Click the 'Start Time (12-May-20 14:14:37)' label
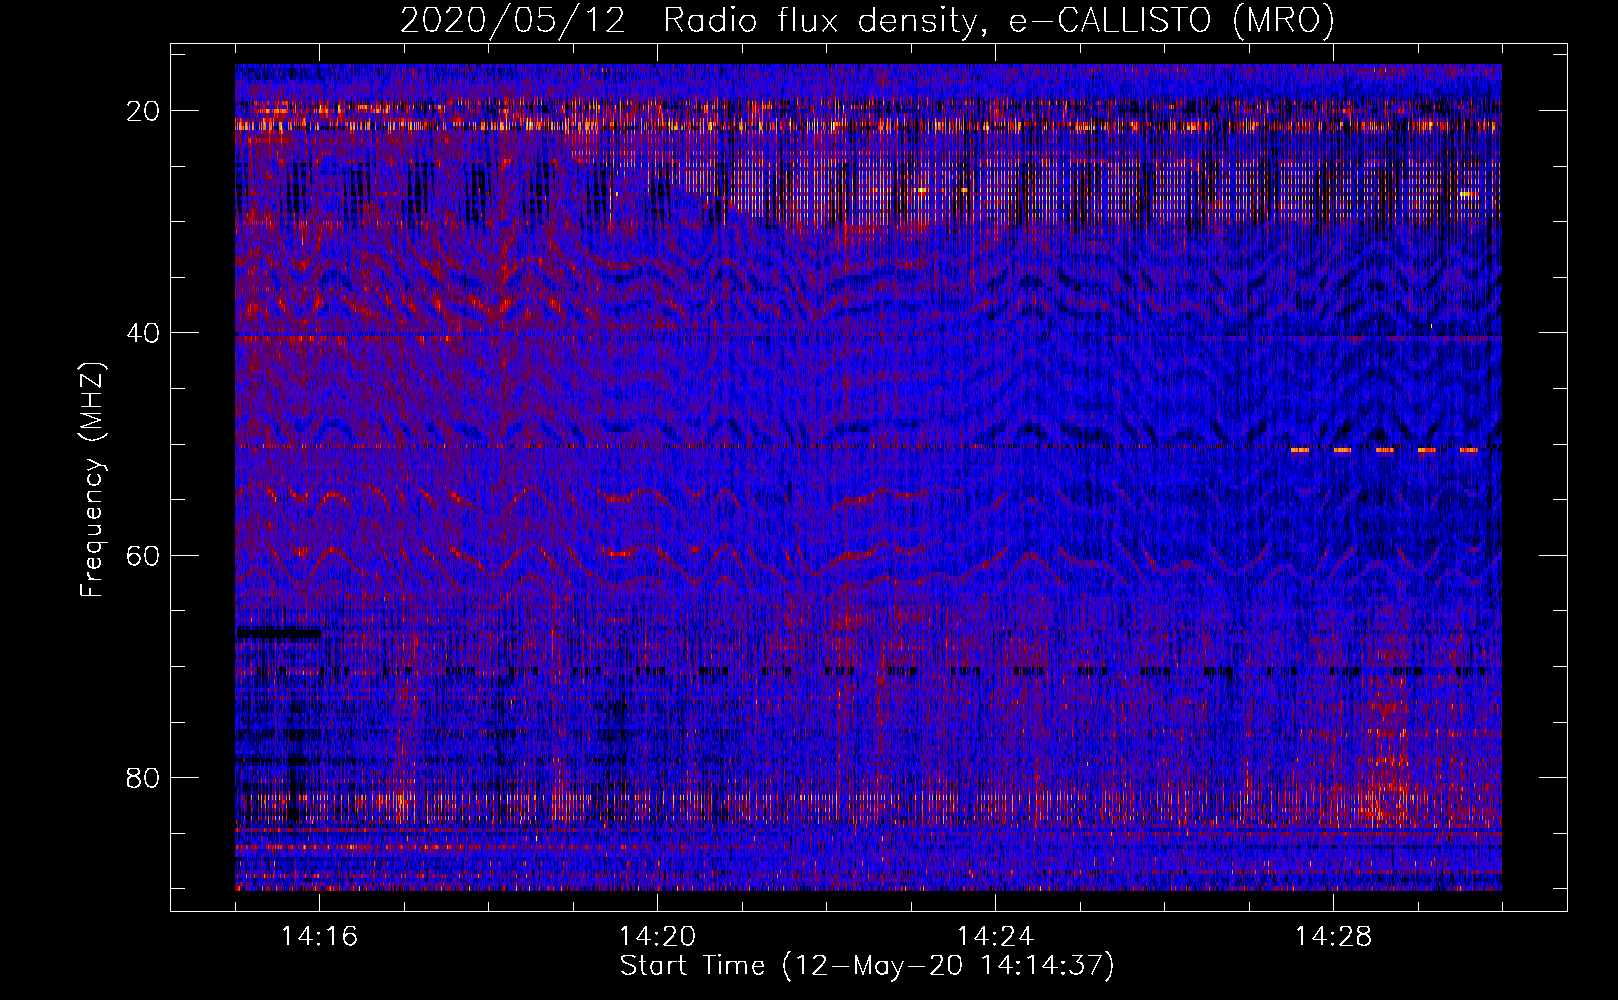This screenshot has height=1000, width=1618. [x=867, y=966]
